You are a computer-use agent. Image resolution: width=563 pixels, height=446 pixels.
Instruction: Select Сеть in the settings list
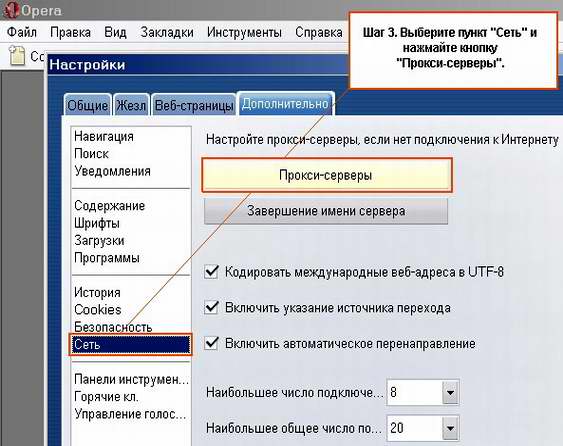(x=131, y=344)
